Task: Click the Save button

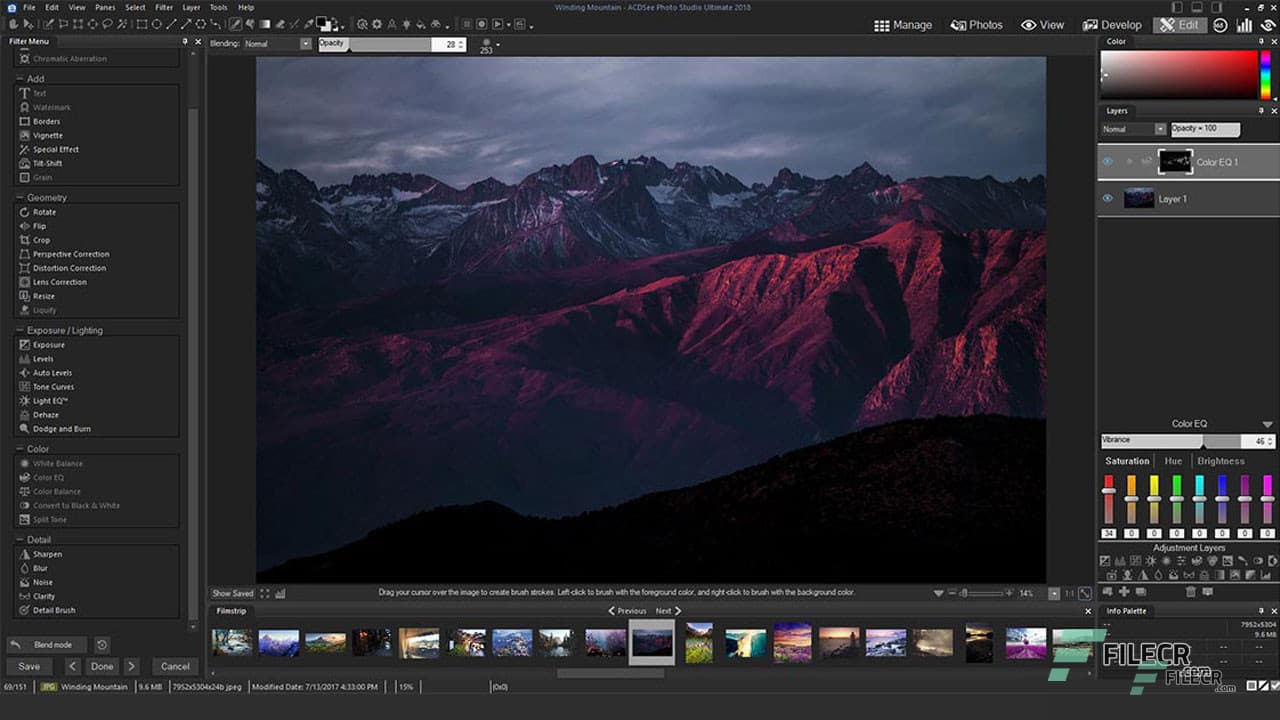Action: pos(28,665)
